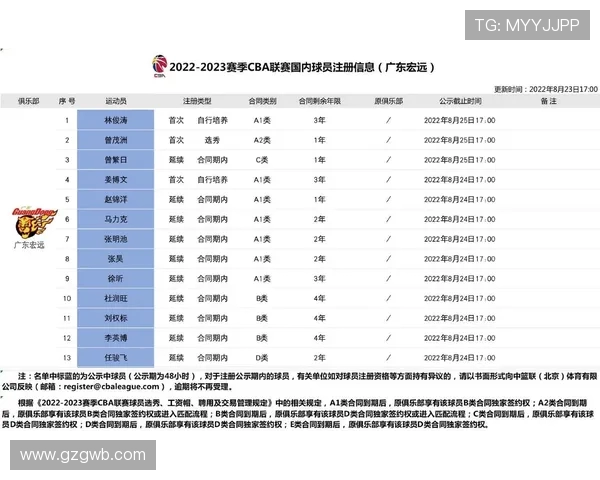
Task: Click the note starting 注：名单中标蓝的为公示中球员
Action: [299, 382]
